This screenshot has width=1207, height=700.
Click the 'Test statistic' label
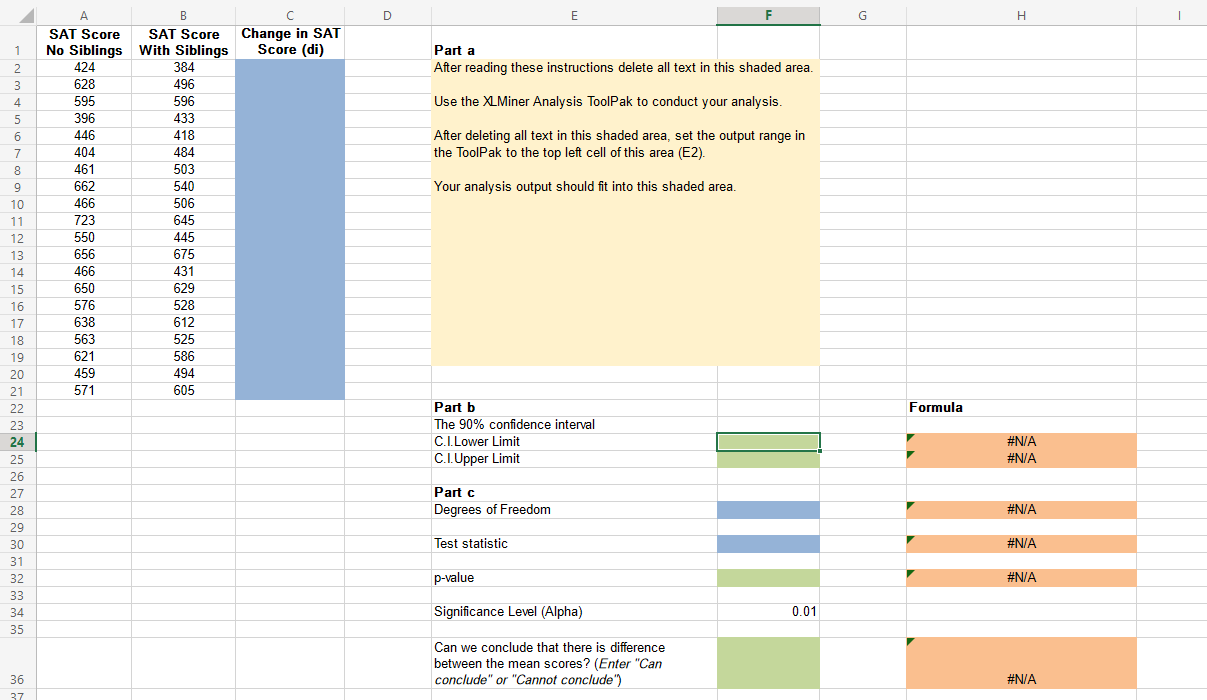(x=470, y=544)
